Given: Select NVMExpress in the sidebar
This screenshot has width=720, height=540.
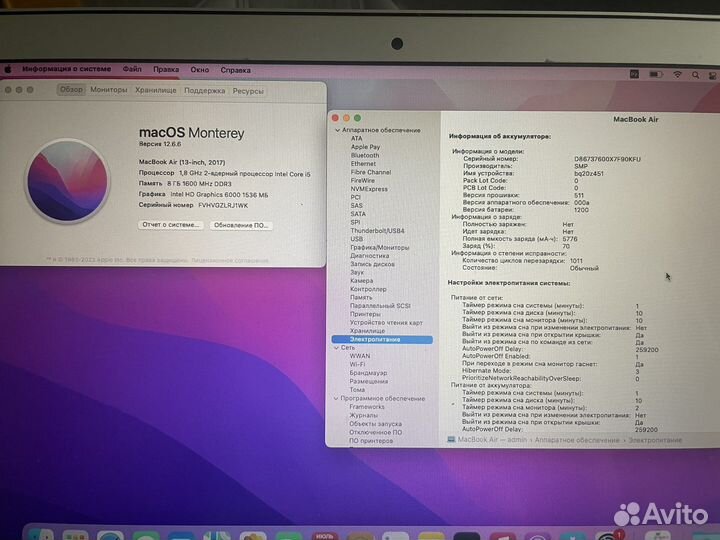Looking at the screenshot, I should [369, 189].
